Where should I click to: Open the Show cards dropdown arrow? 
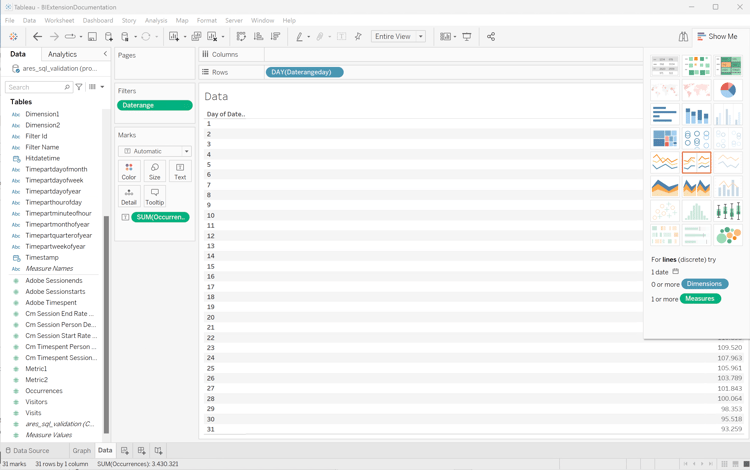455,37
